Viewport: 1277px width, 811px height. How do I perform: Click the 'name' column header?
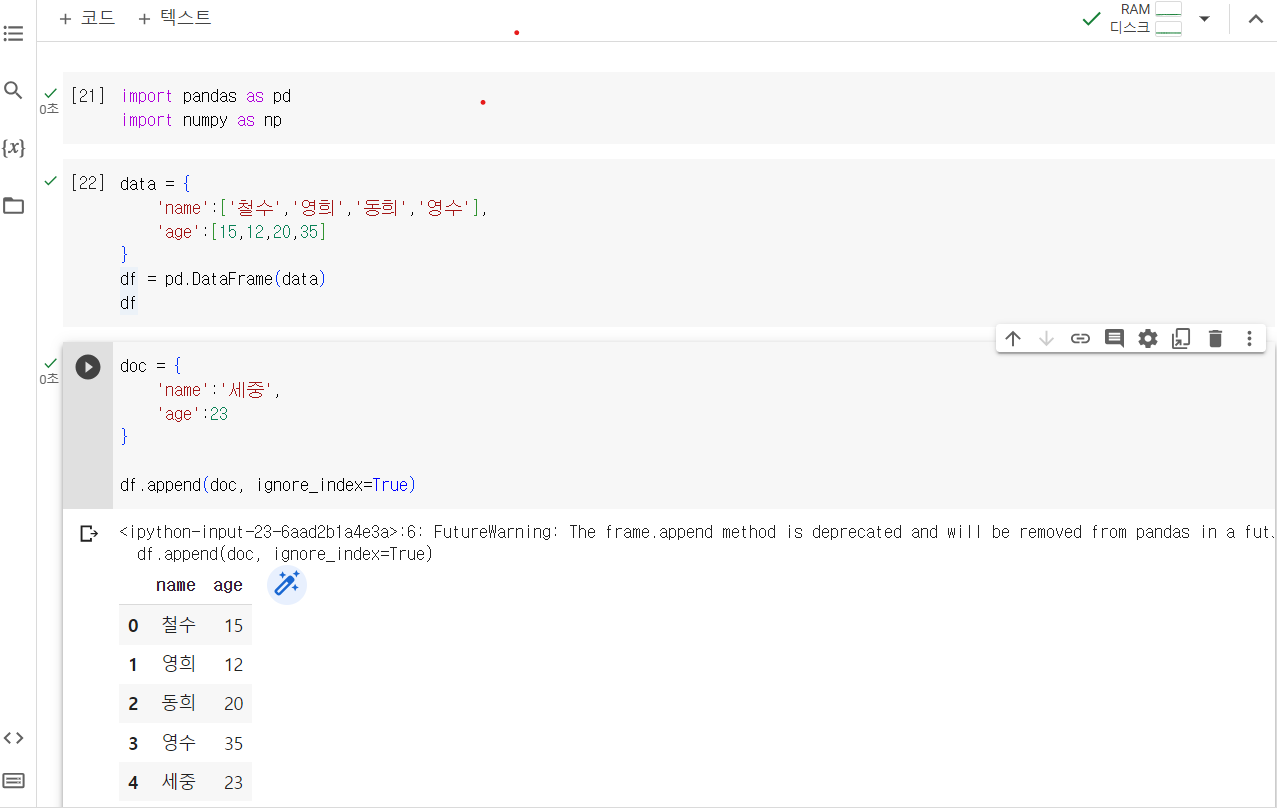pos(176,585)
